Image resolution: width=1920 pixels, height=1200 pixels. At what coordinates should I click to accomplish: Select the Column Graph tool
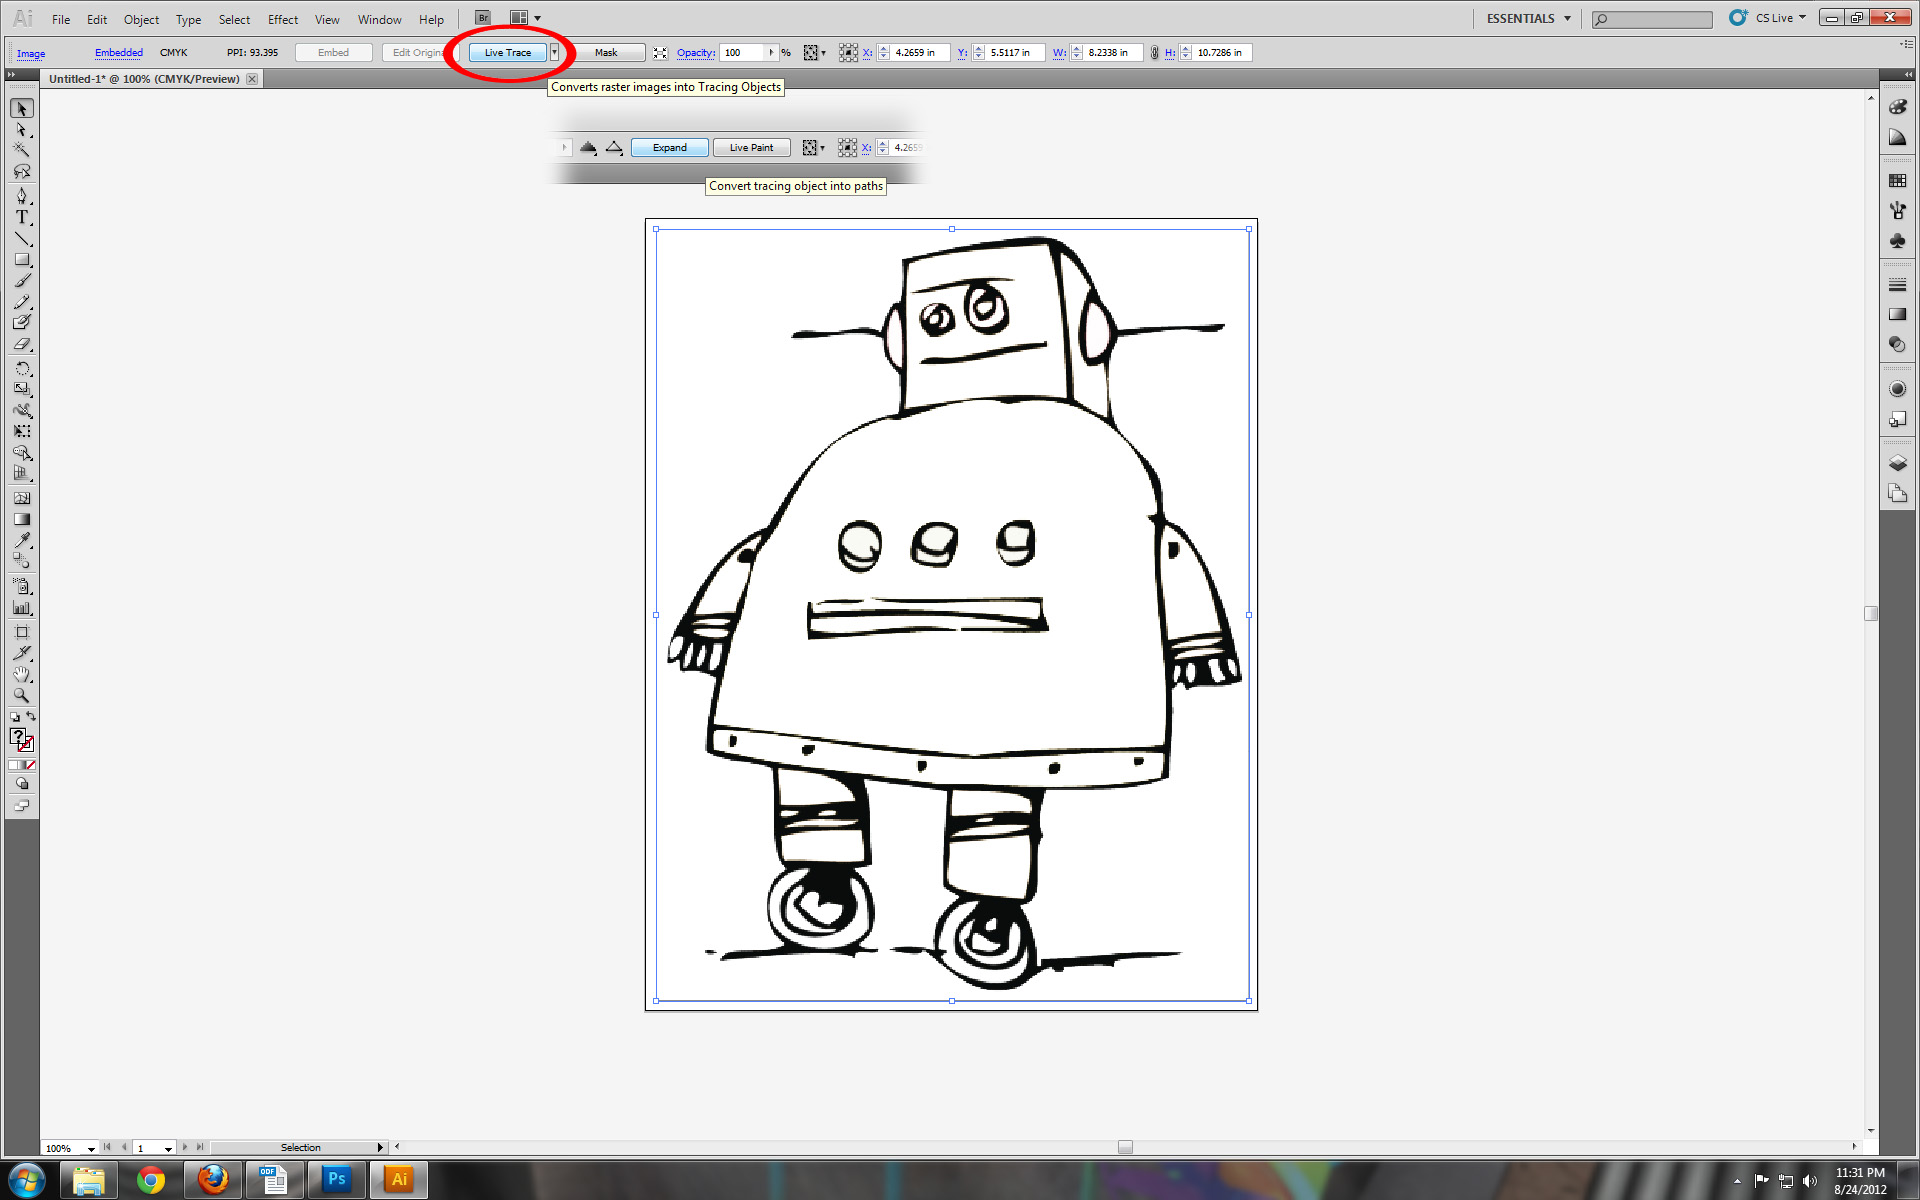coord(22,607)
